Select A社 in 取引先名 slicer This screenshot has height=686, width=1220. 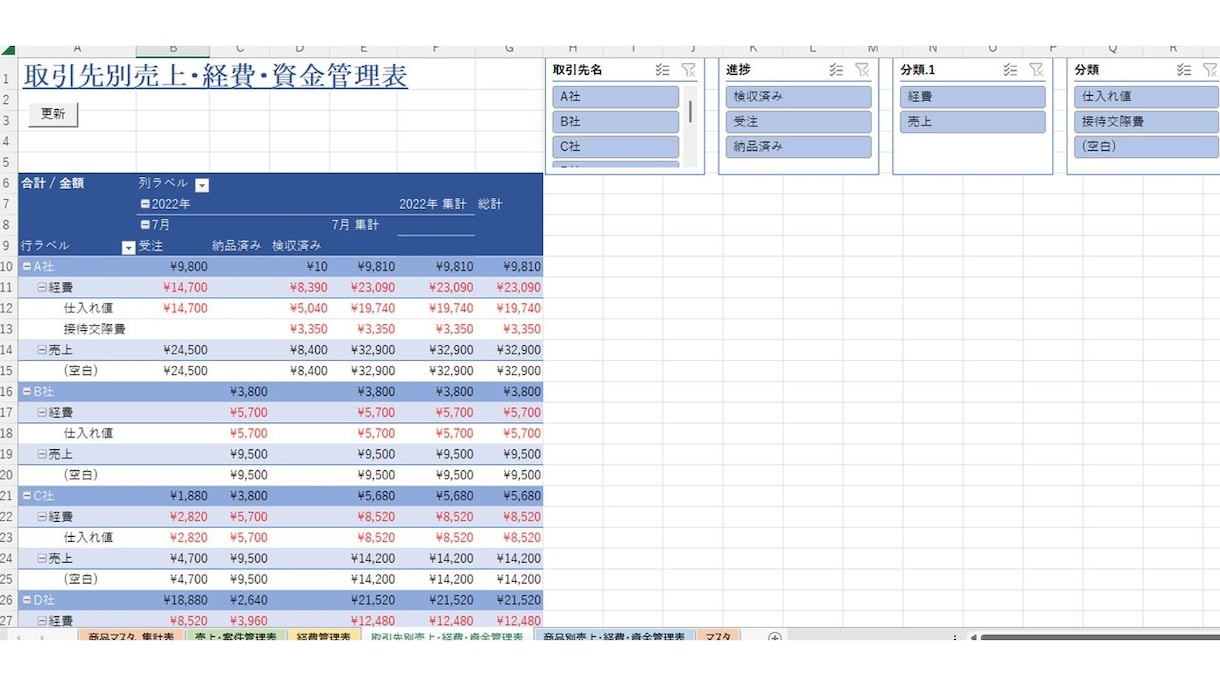coord(615,97)
